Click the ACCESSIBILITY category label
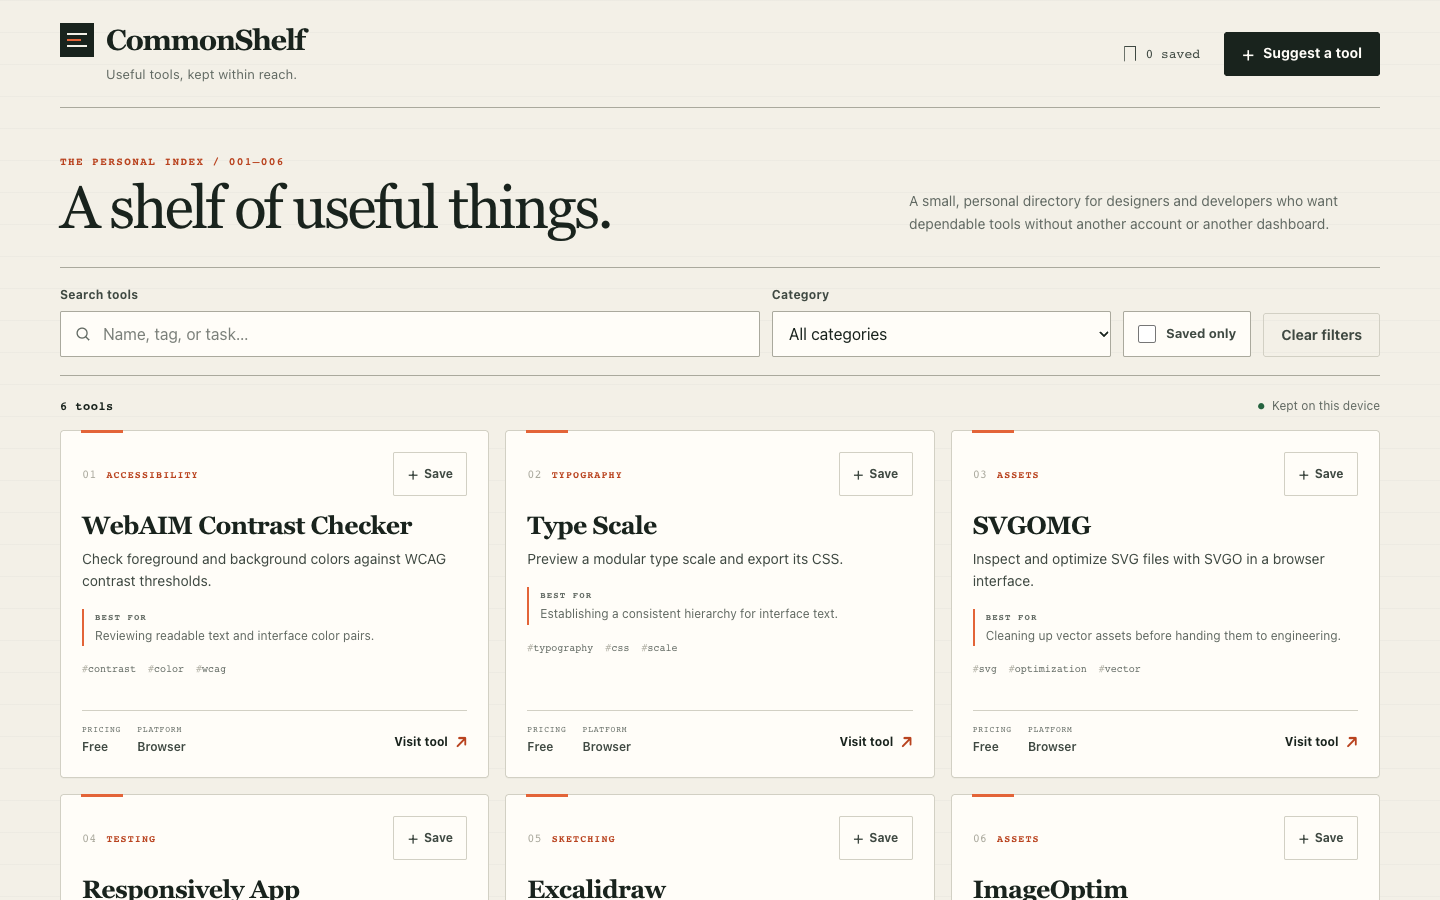Image resolution: width=1440 pixels, height=900 pixels. [152, 475]
